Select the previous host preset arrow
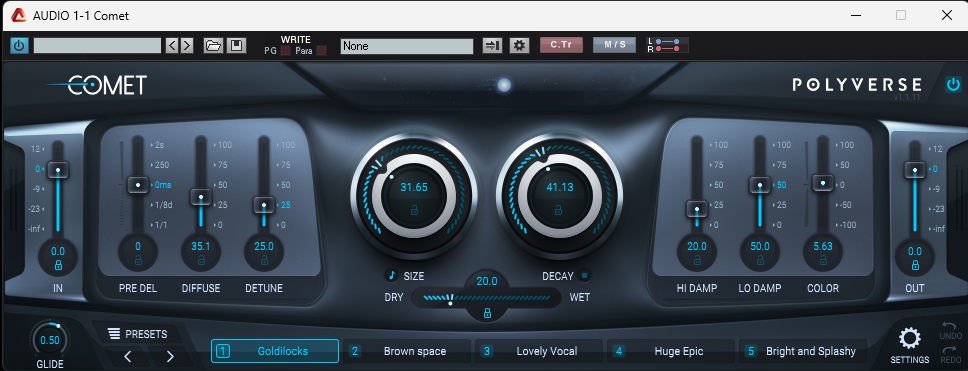Image resolution: width=968 pixels, height=371 pixels. [172, 46]
